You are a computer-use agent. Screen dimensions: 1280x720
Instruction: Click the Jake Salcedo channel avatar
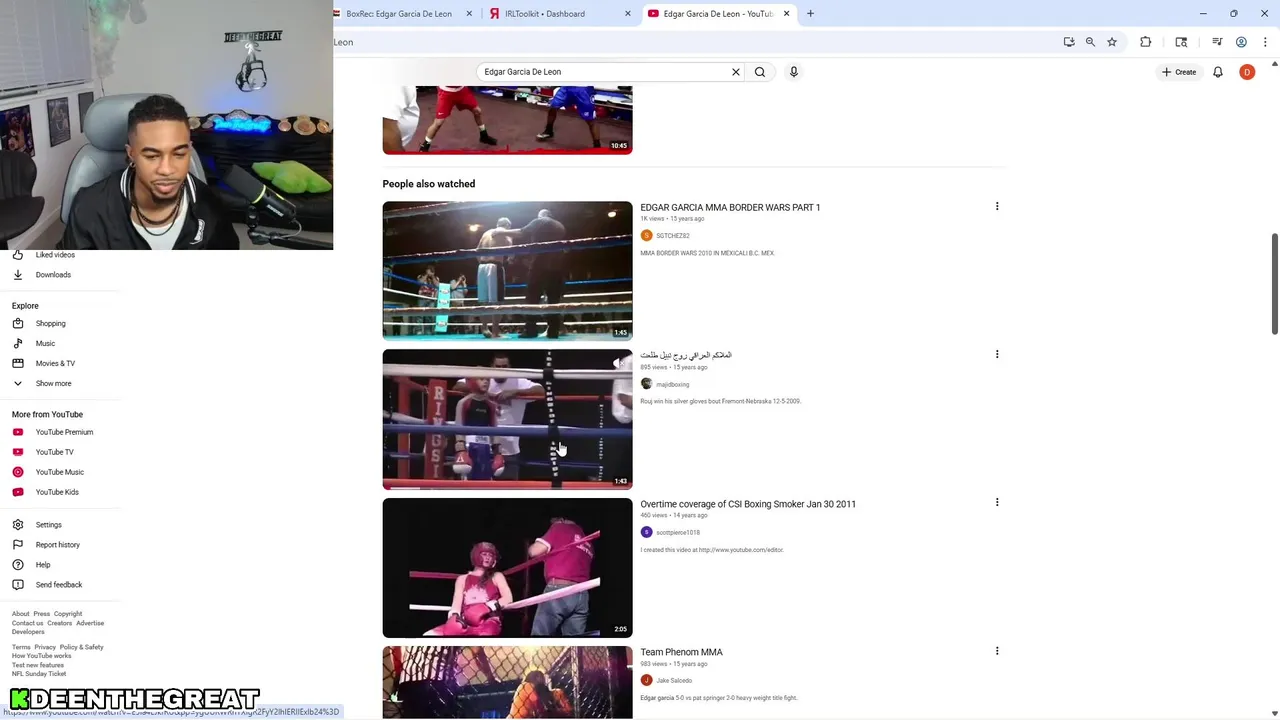click(x=646, y=680)
